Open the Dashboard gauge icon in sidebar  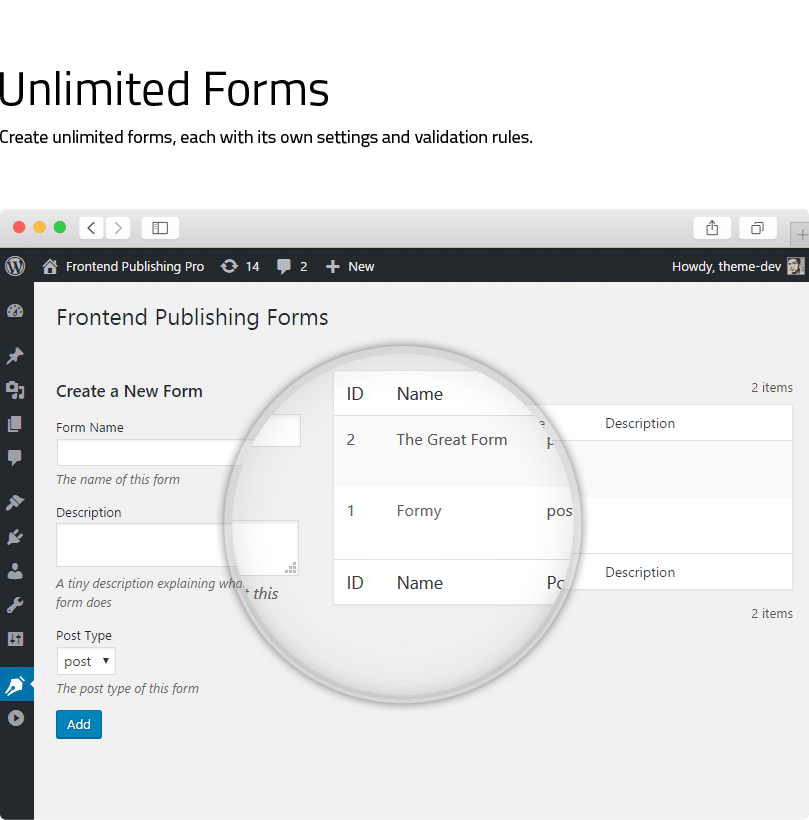coord(15,311)
